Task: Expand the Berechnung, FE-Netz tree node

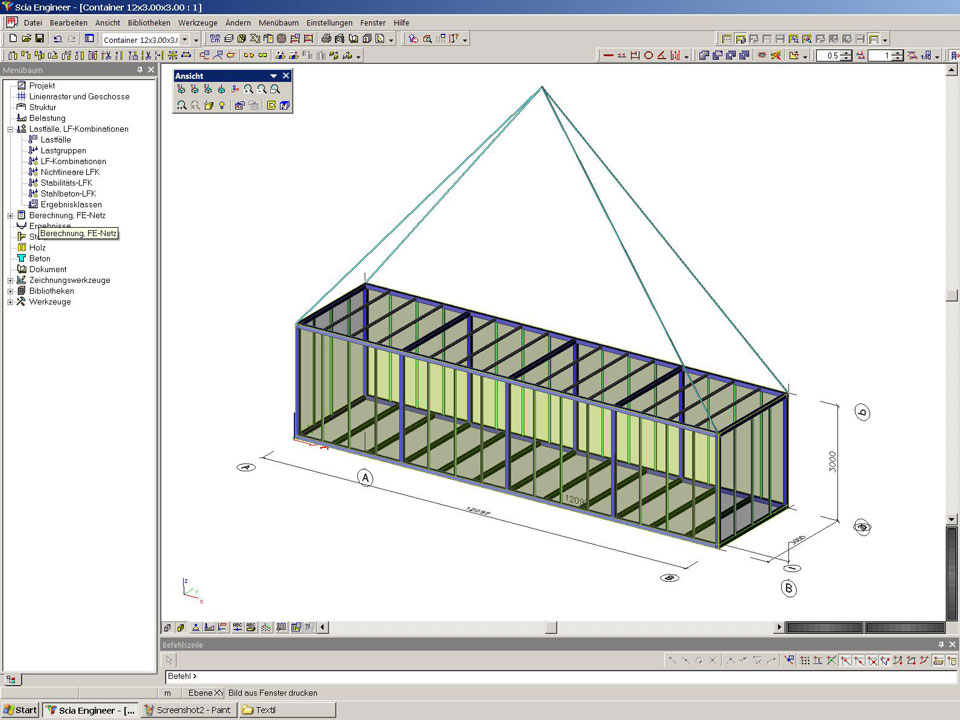Action: [x=10, y=215]
